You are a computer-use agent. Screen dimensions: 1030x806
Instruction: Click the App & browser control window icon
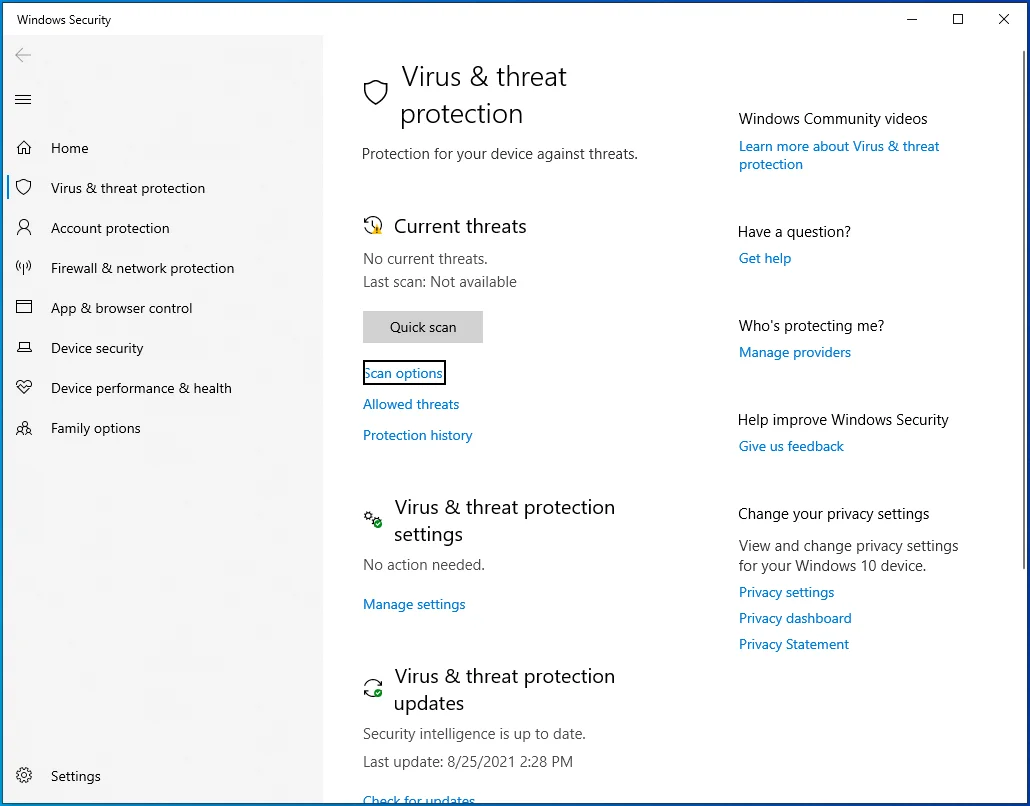coord(24,307)
